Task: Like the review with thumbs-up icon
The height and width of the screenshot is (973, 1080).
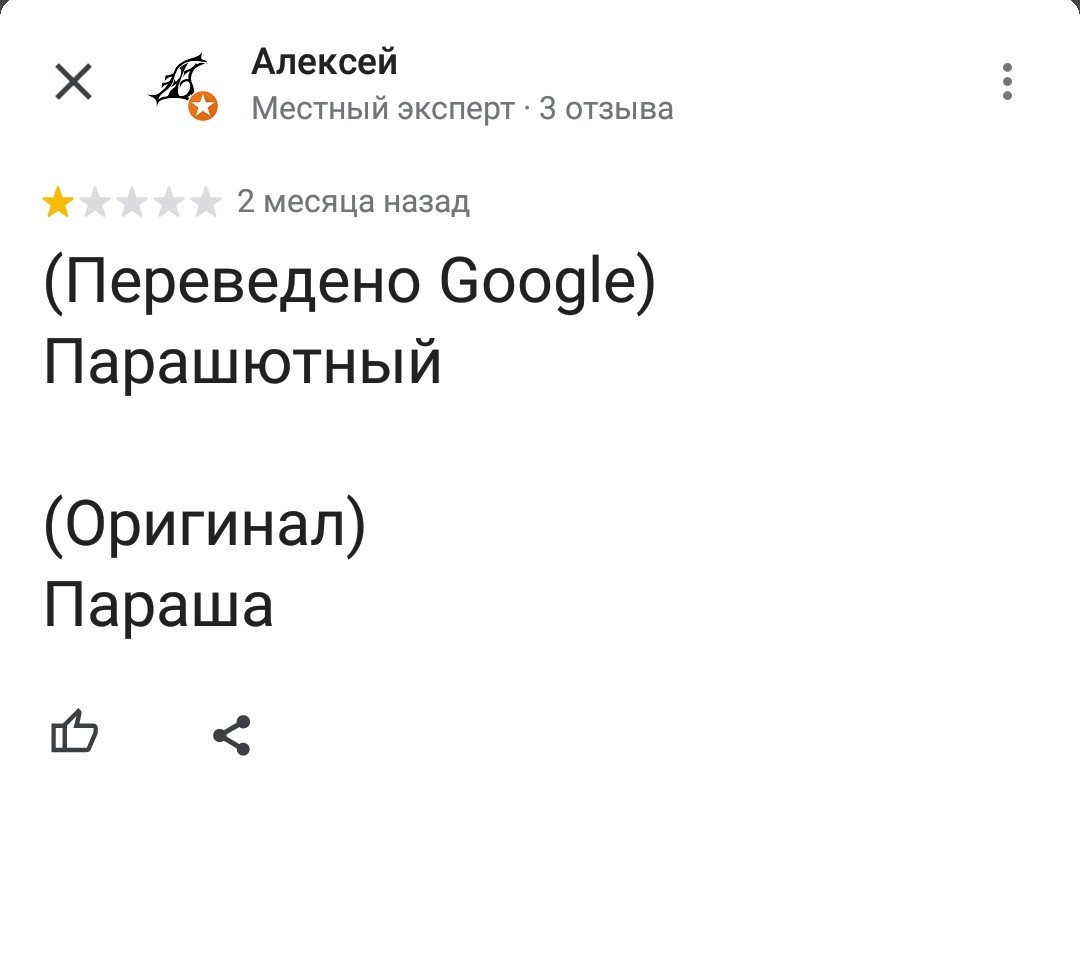Action: 74,733
